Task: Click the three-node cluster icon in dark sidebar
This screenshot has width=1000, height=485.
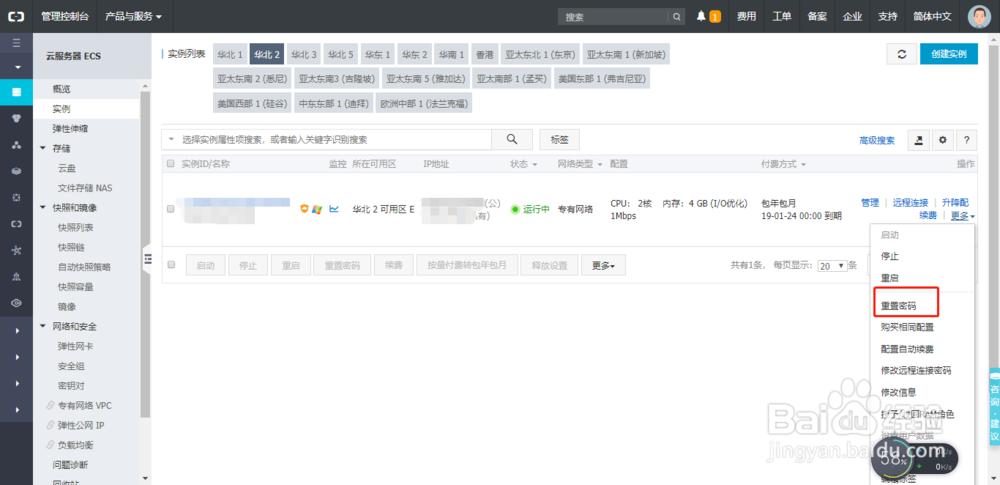Action: coord(17,145)
